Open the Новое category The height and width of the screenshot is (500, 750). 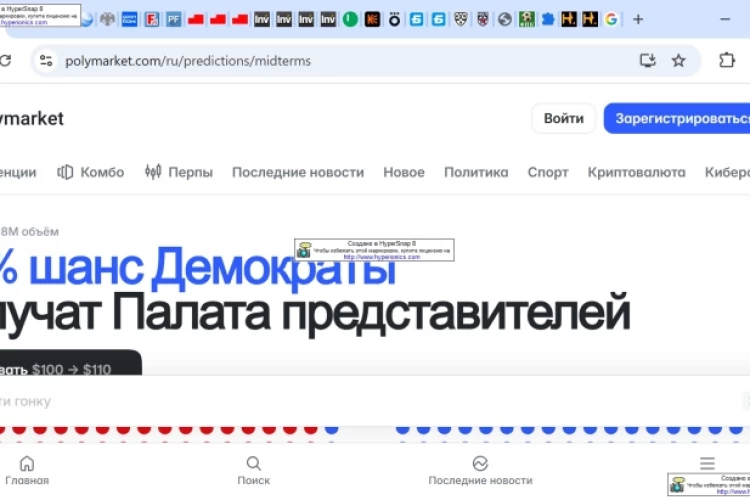coord(404,172)
